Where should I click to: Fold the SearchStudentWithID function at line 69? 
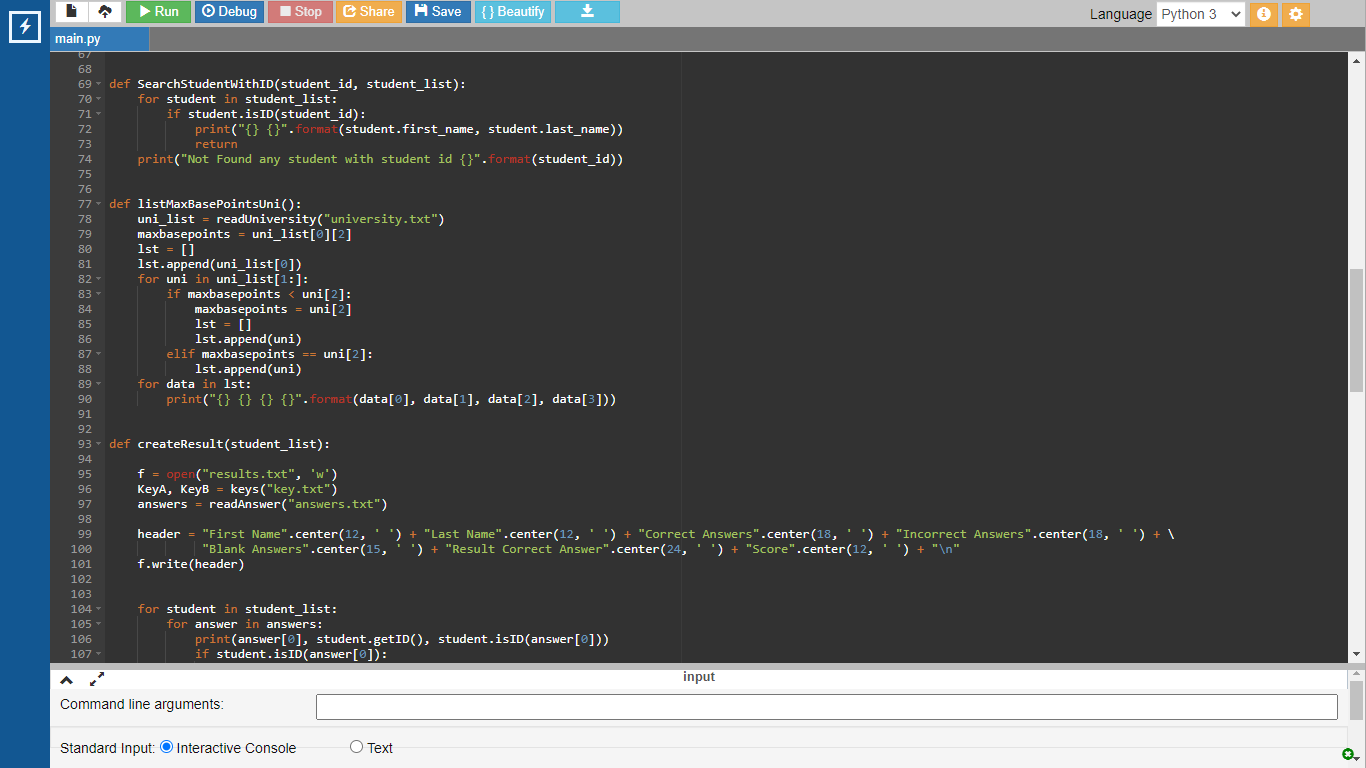click(98, 85)
